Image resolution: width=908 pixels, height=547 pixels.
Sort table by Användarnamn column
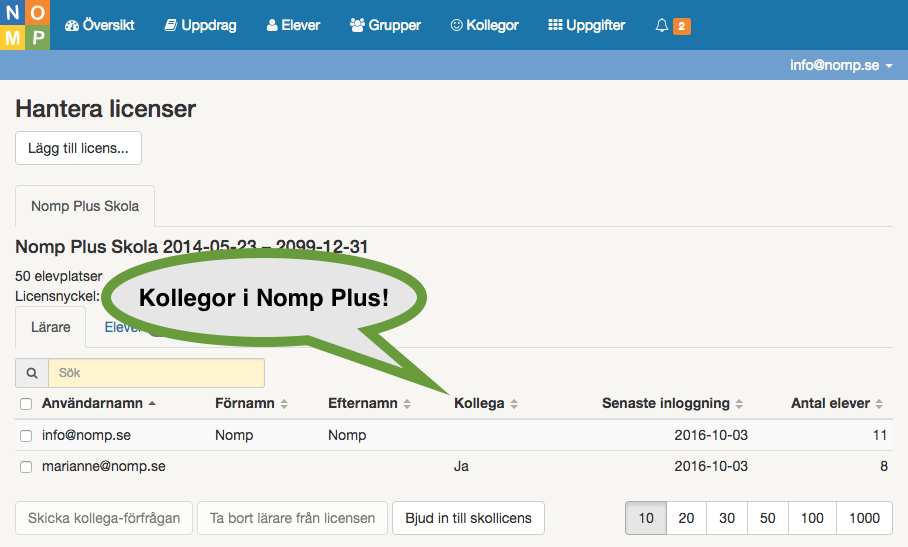[98, 403]
